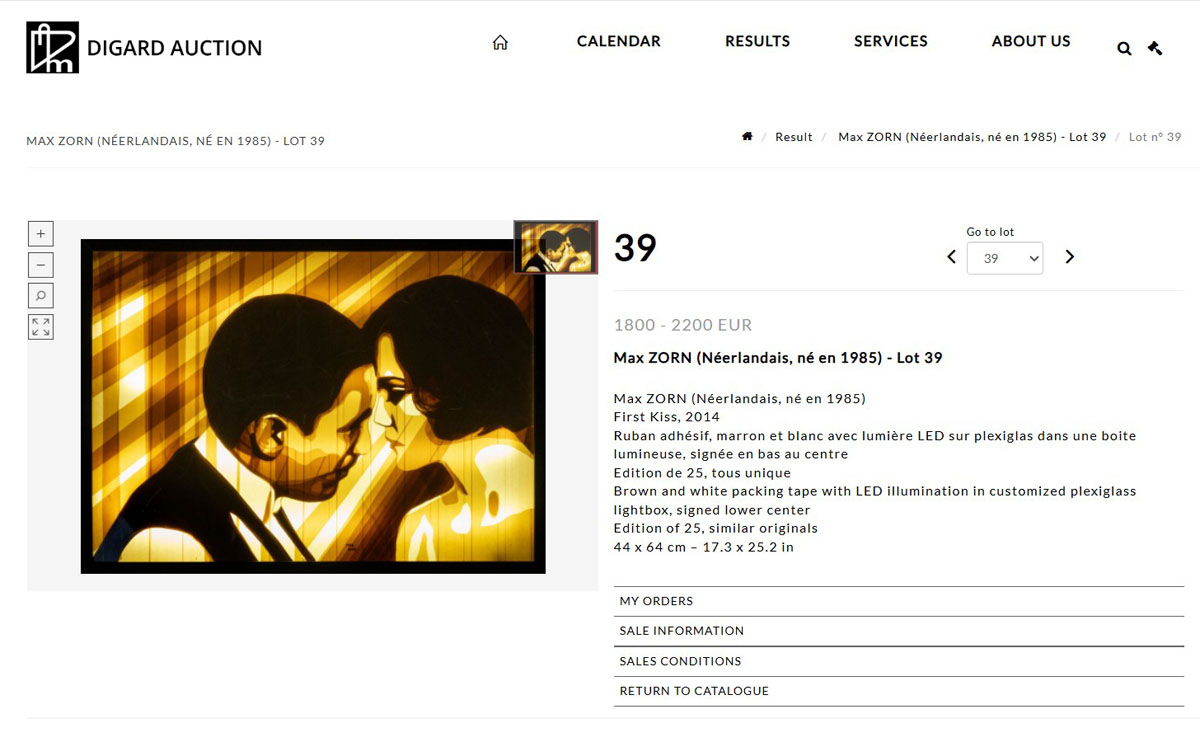Screen dimensions: 1200x742
Task: Go to previous lot arrow
Action: click(951, 257)
